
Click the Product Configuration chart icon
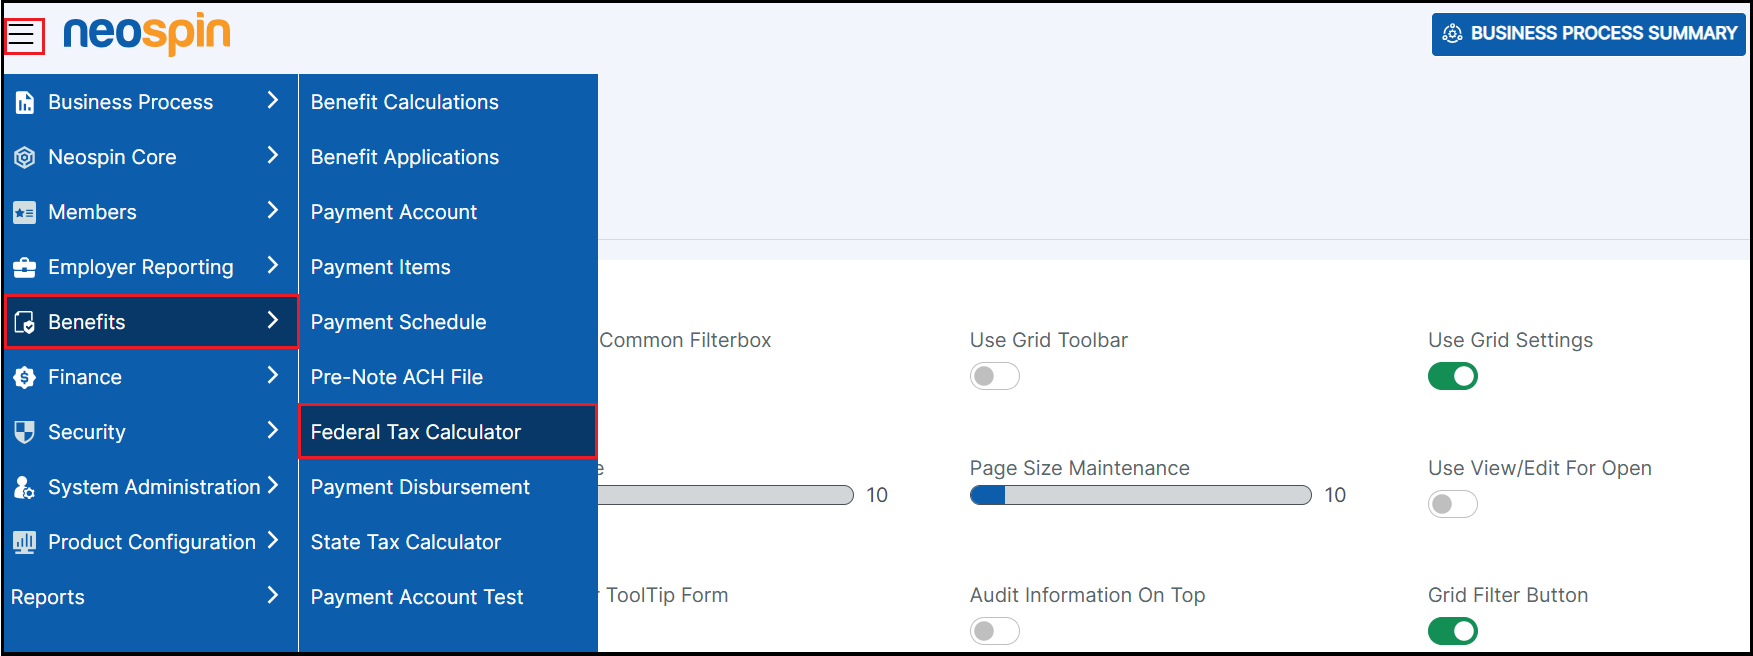(25, 542)
